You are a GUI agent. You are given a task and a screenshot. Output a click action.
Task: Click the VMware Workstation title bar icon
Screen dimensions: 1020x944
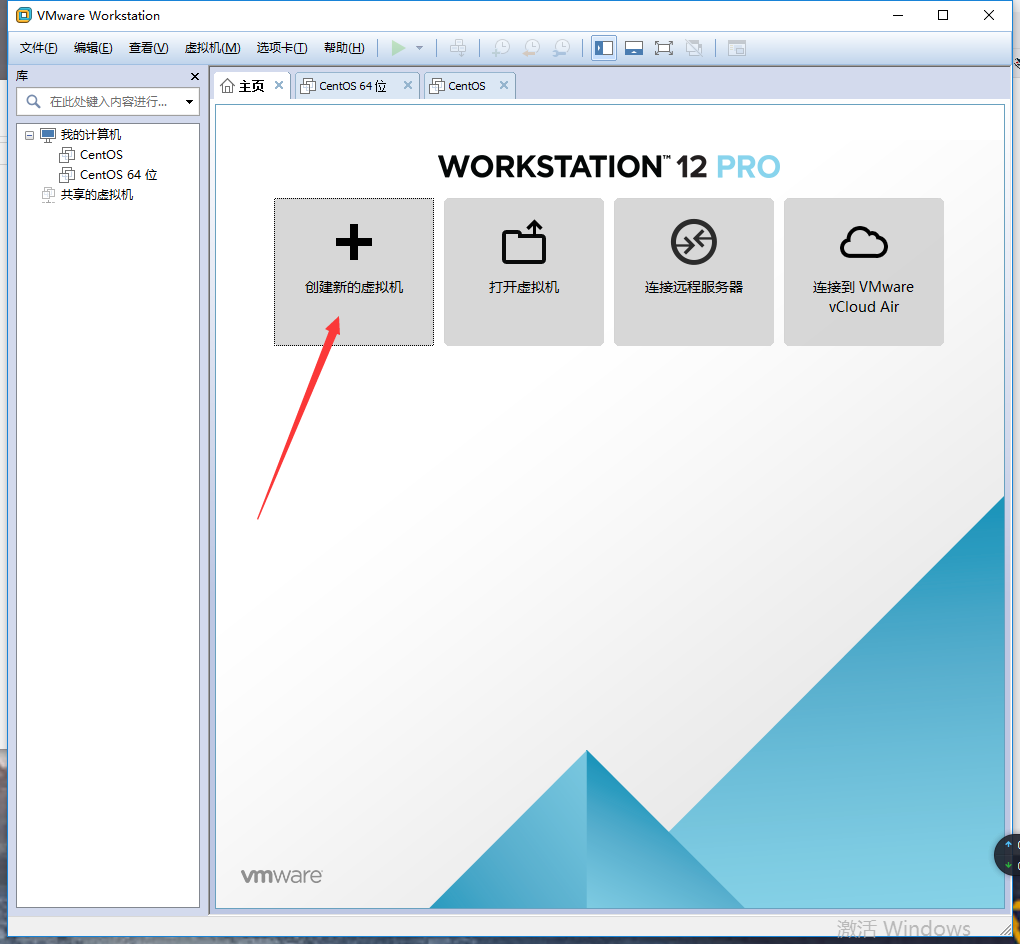click(24, 15)
